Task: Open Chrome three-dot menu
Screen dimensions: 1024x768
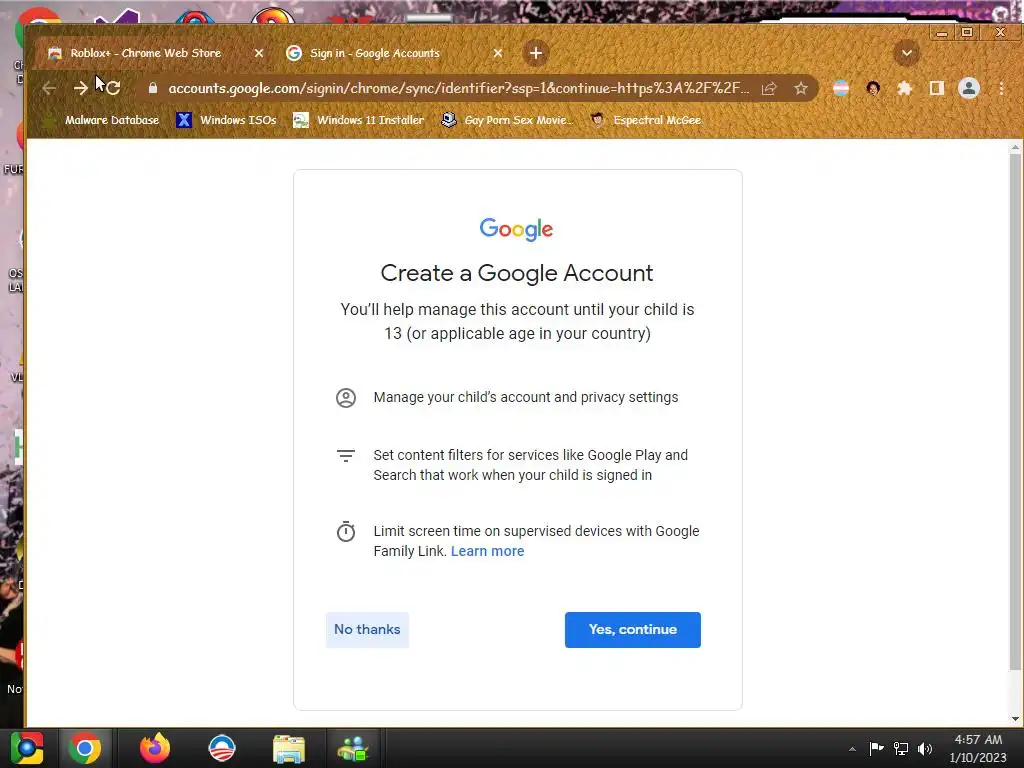Action: (x=1001, y=88)
